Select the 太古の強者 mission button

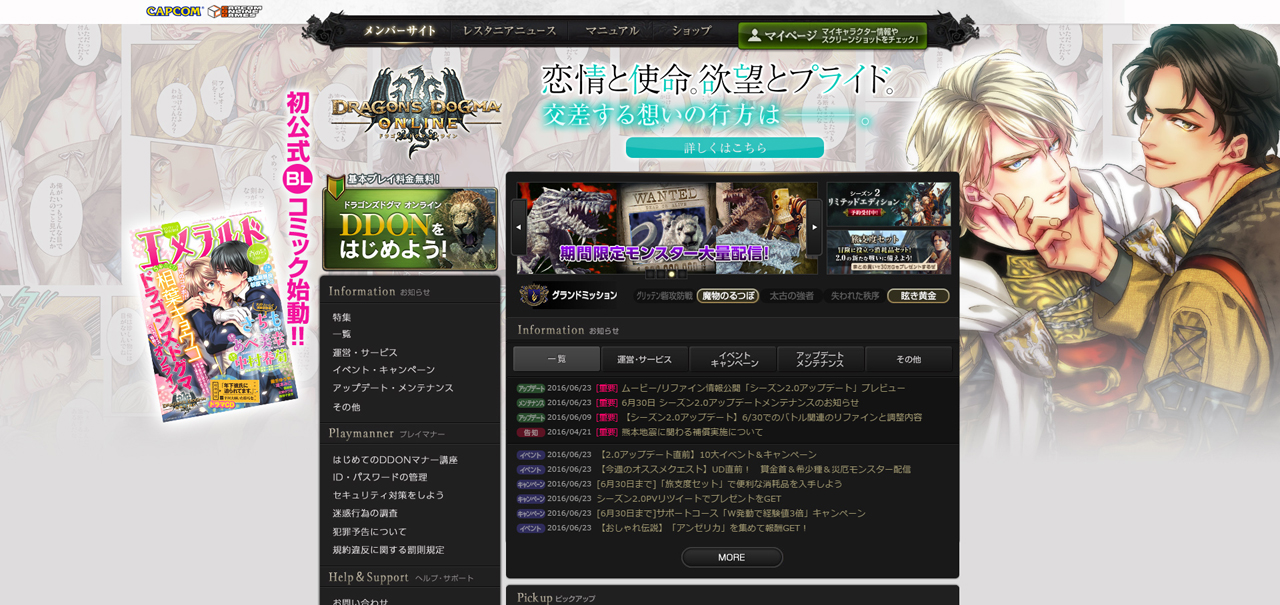click(792, 296)
